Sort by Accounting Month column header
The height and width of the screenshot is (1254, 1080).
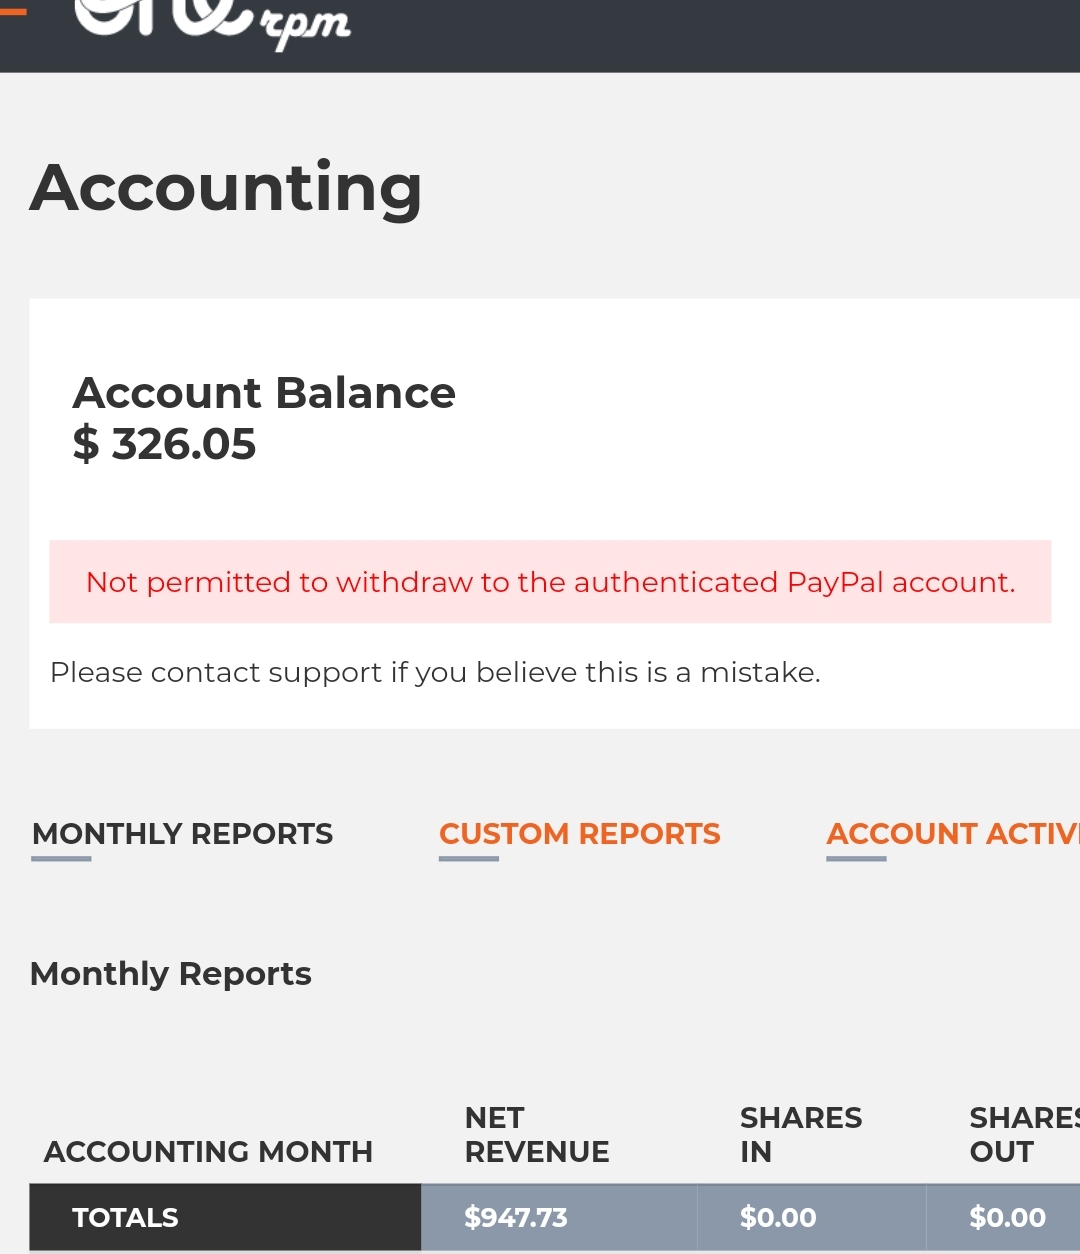point(208,1152)
